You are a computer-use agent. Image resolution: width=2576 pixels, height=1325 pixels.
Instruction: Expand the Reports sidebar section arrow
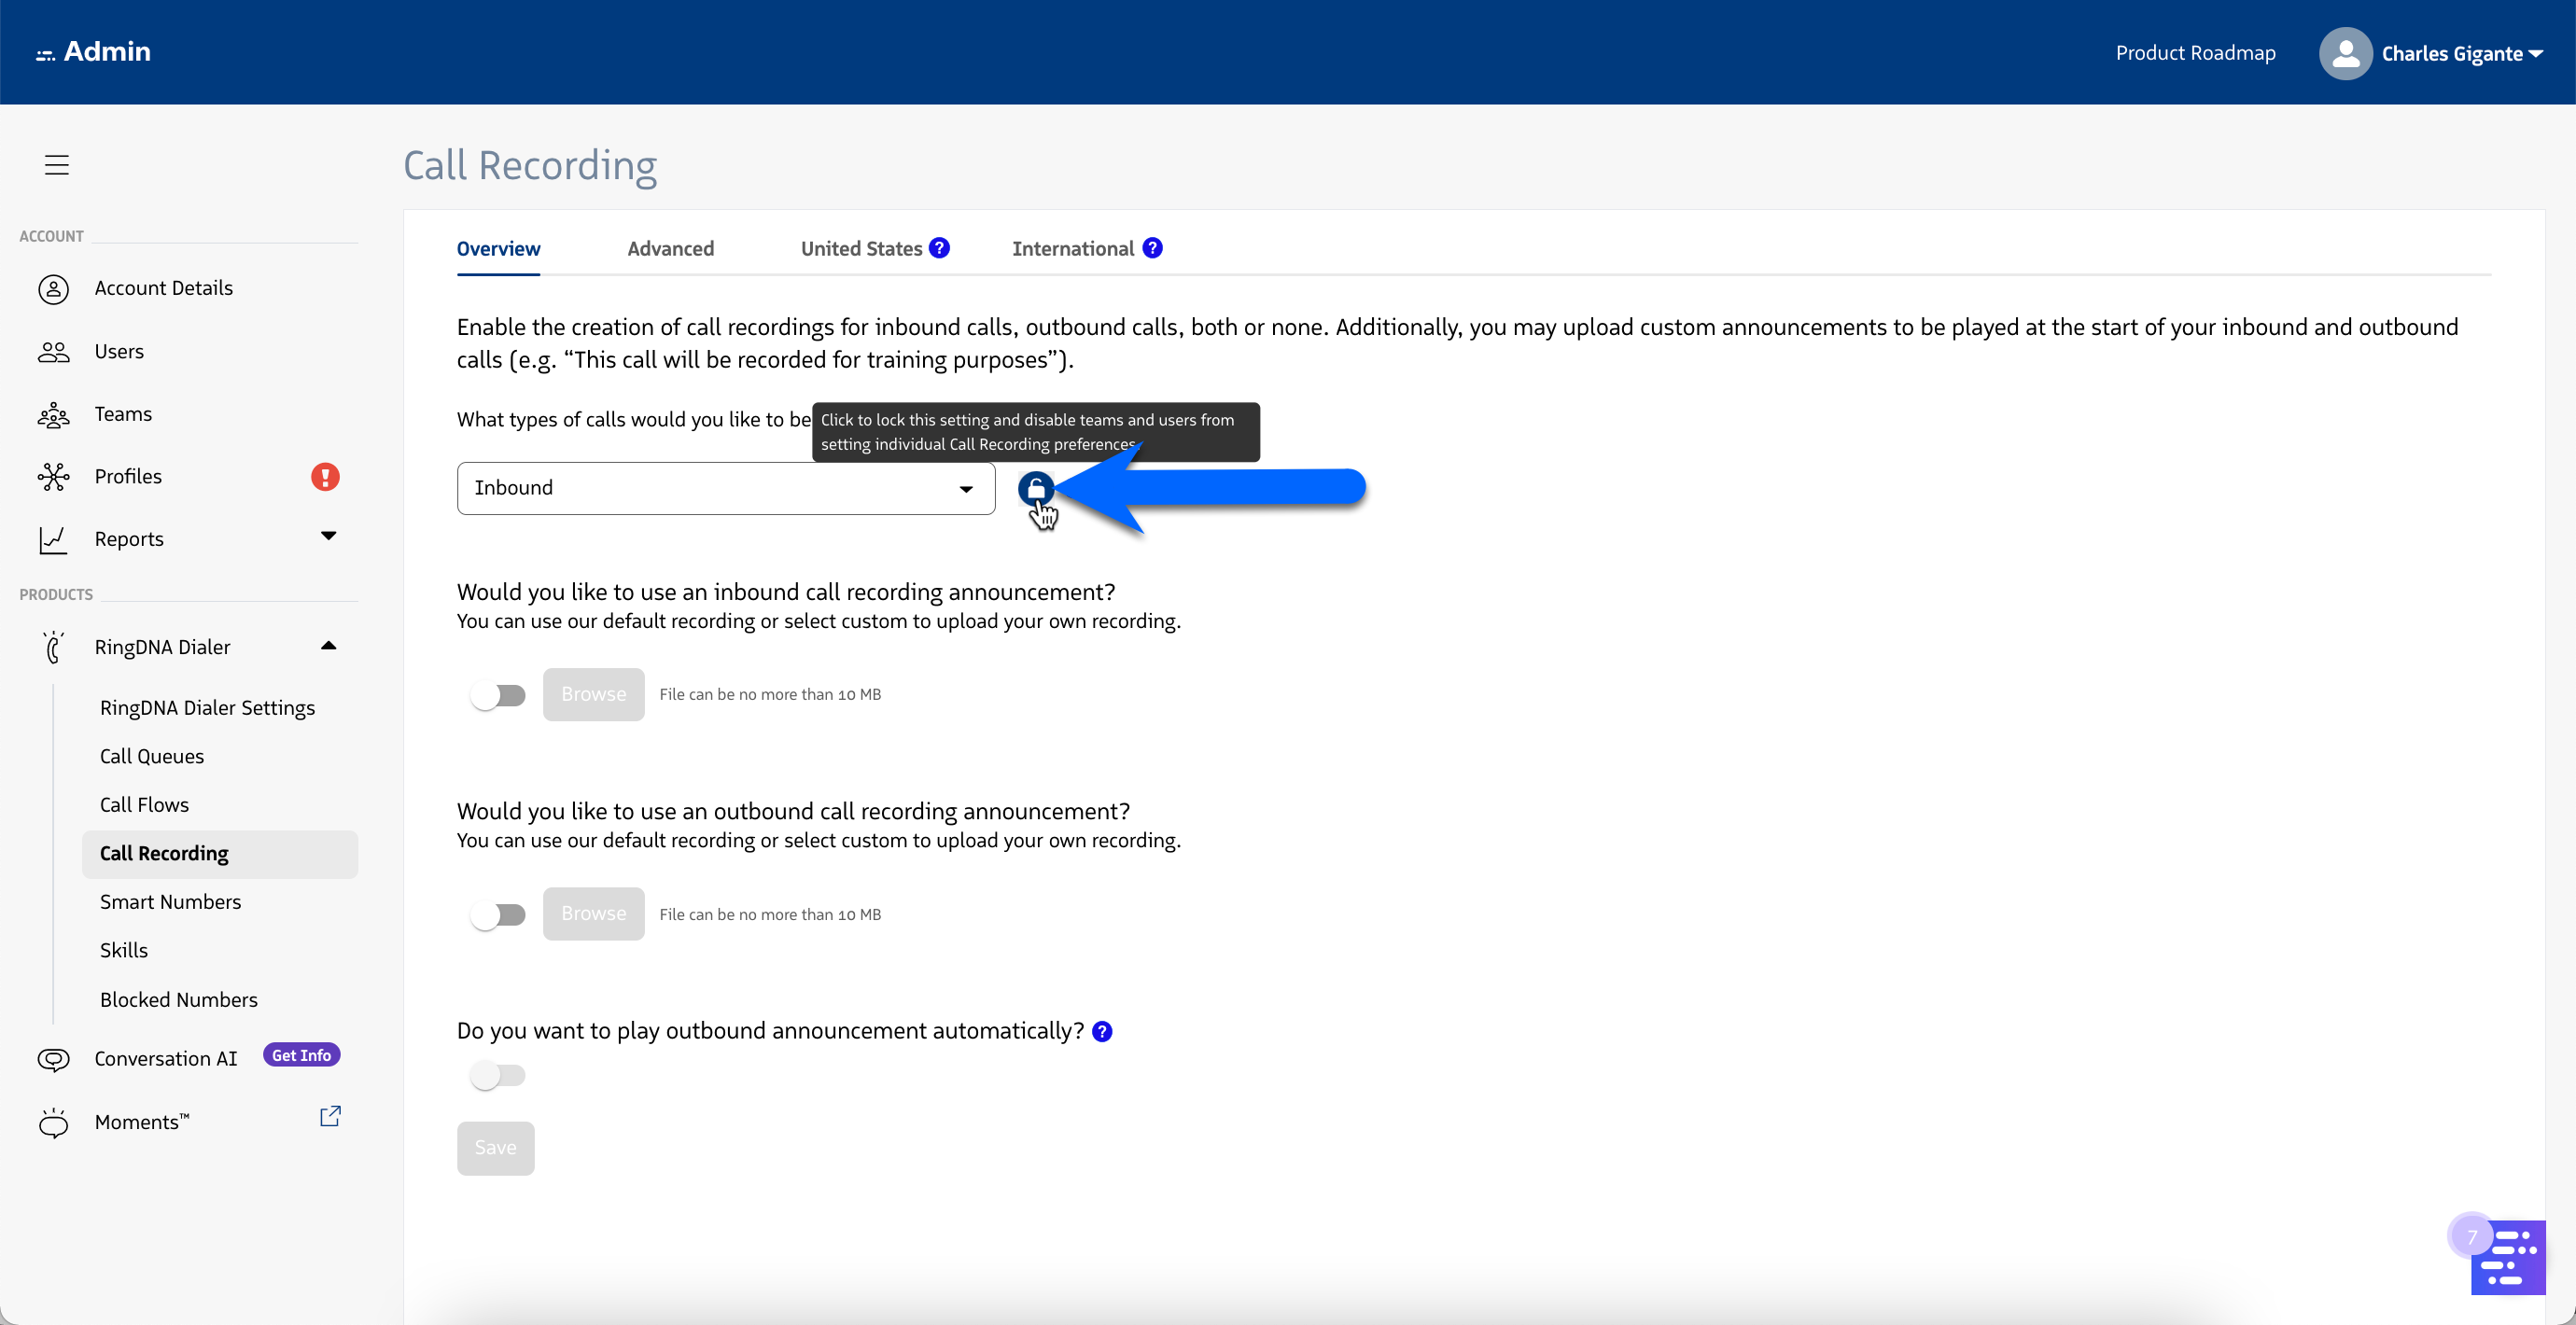click(x=328, y=536)
